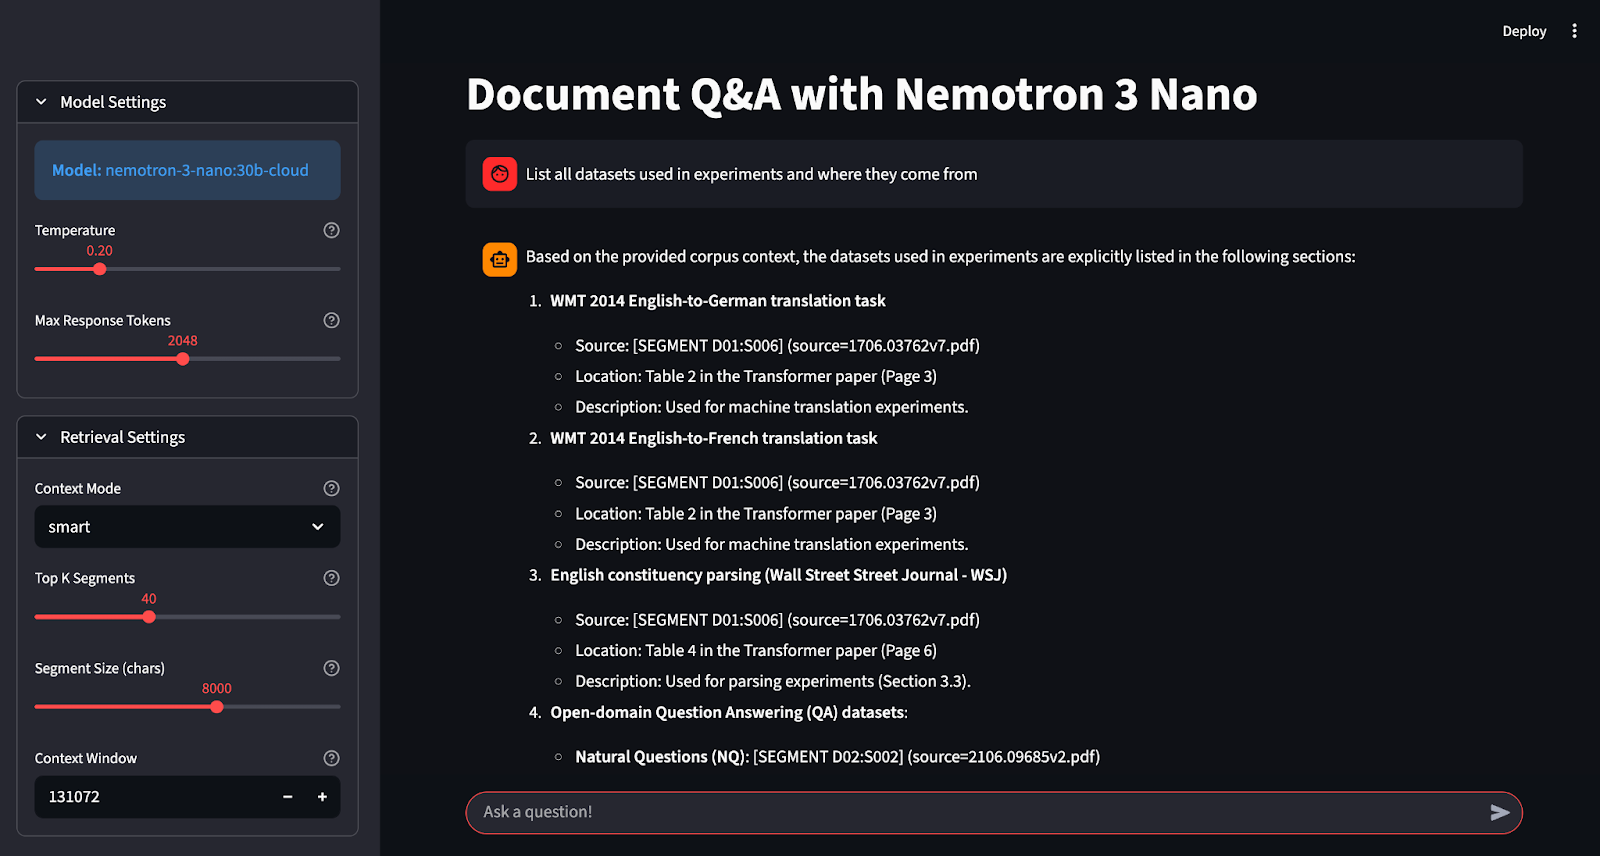Click the Ask a question input field
Screen dimensions: 1600x856
[900, 812]
